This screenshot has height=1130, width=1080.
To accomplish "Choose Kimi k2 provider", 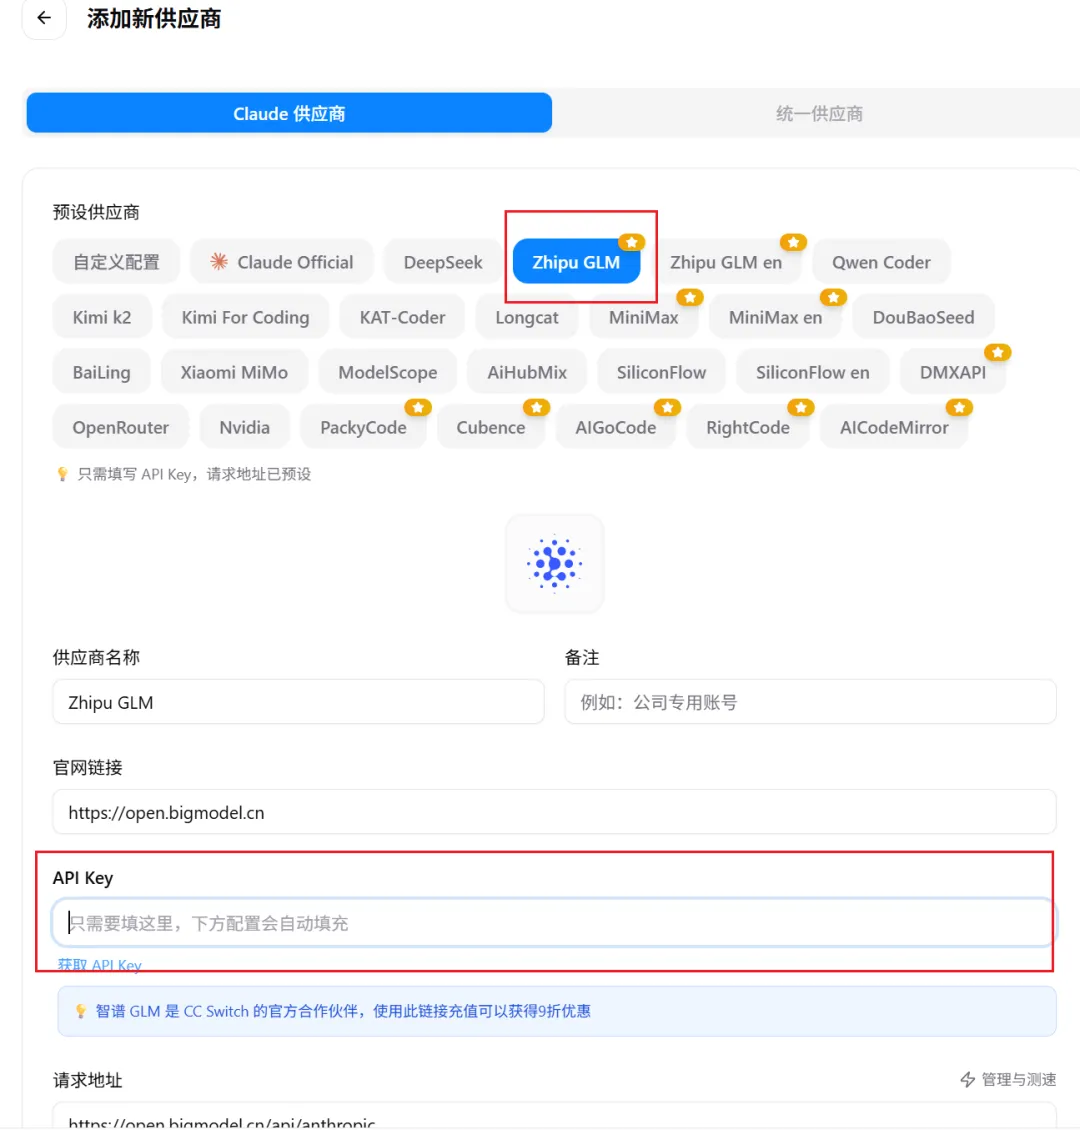I will (x=102, y=317).
